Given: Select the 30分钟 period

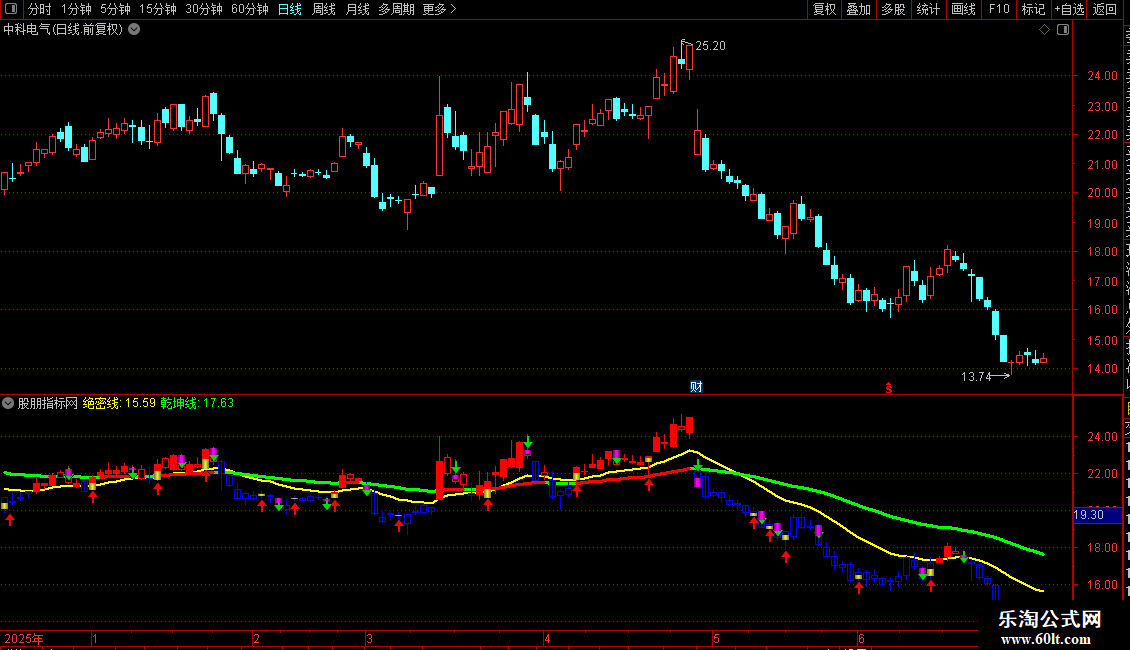Looking at the screenshot, I should coord(204,9).
